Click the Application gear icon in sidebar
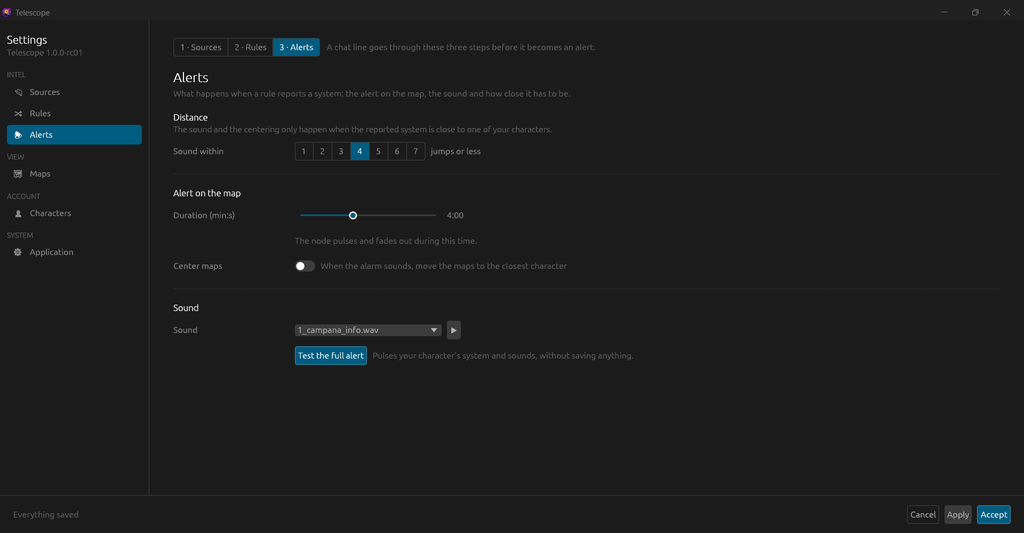This screenshot has height=533, width=1024. tap(18, 252)
